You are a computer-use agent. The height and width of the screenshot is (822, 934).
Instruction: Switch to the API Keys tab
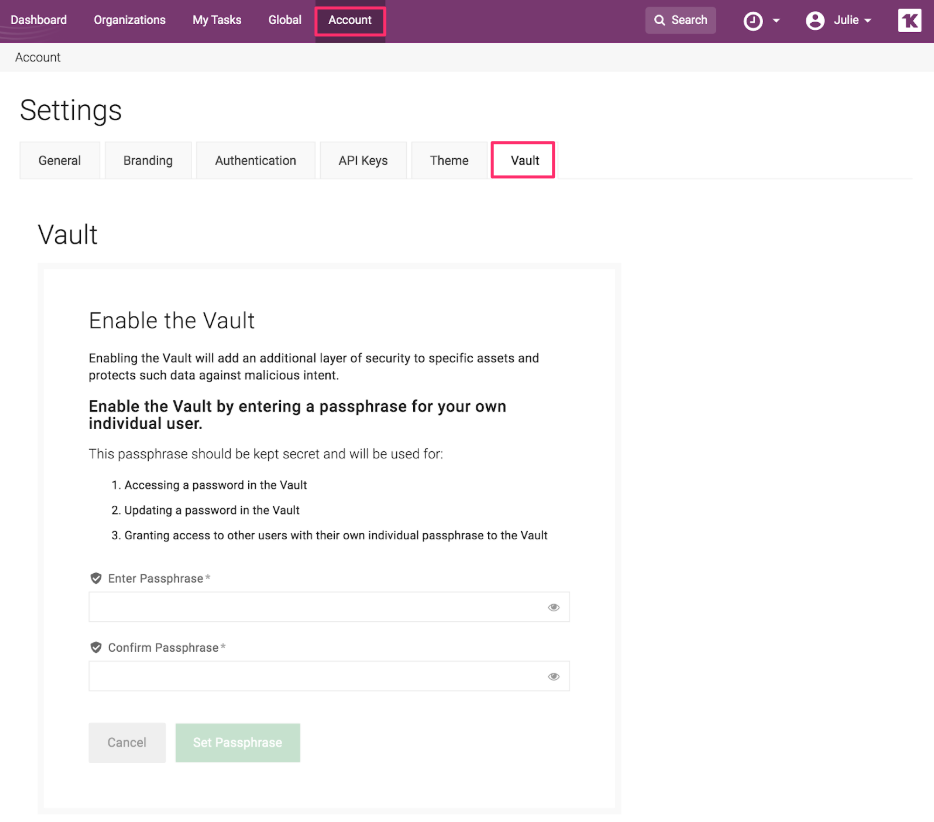(363, 160)
